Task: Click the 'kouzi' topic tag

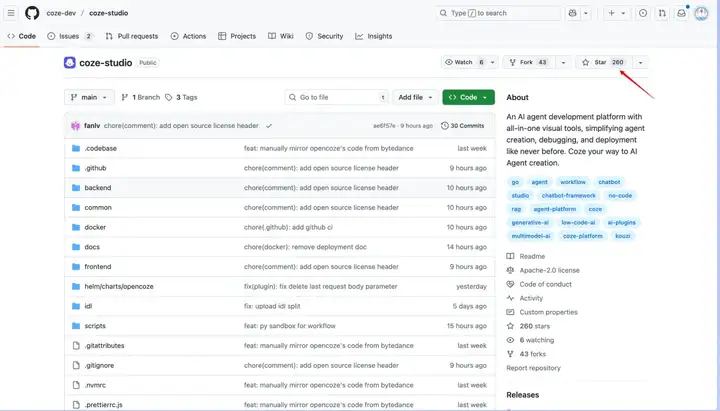Action: 623,236
